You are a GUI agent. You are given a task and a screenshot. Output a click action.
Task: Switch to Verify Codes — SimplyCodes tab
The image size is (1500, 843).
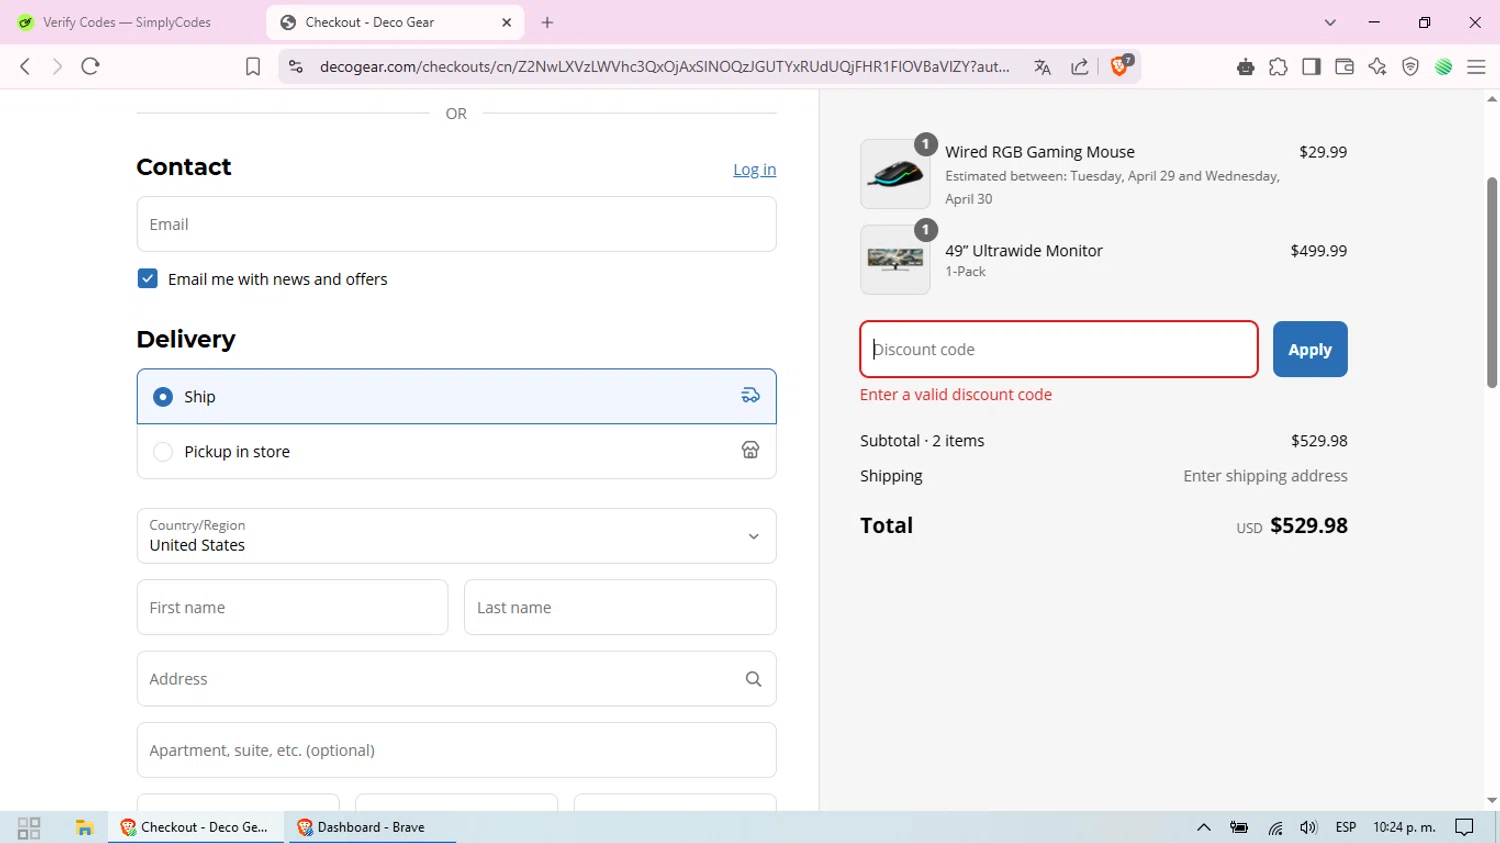pyautogui.click(x=128, y=22)
